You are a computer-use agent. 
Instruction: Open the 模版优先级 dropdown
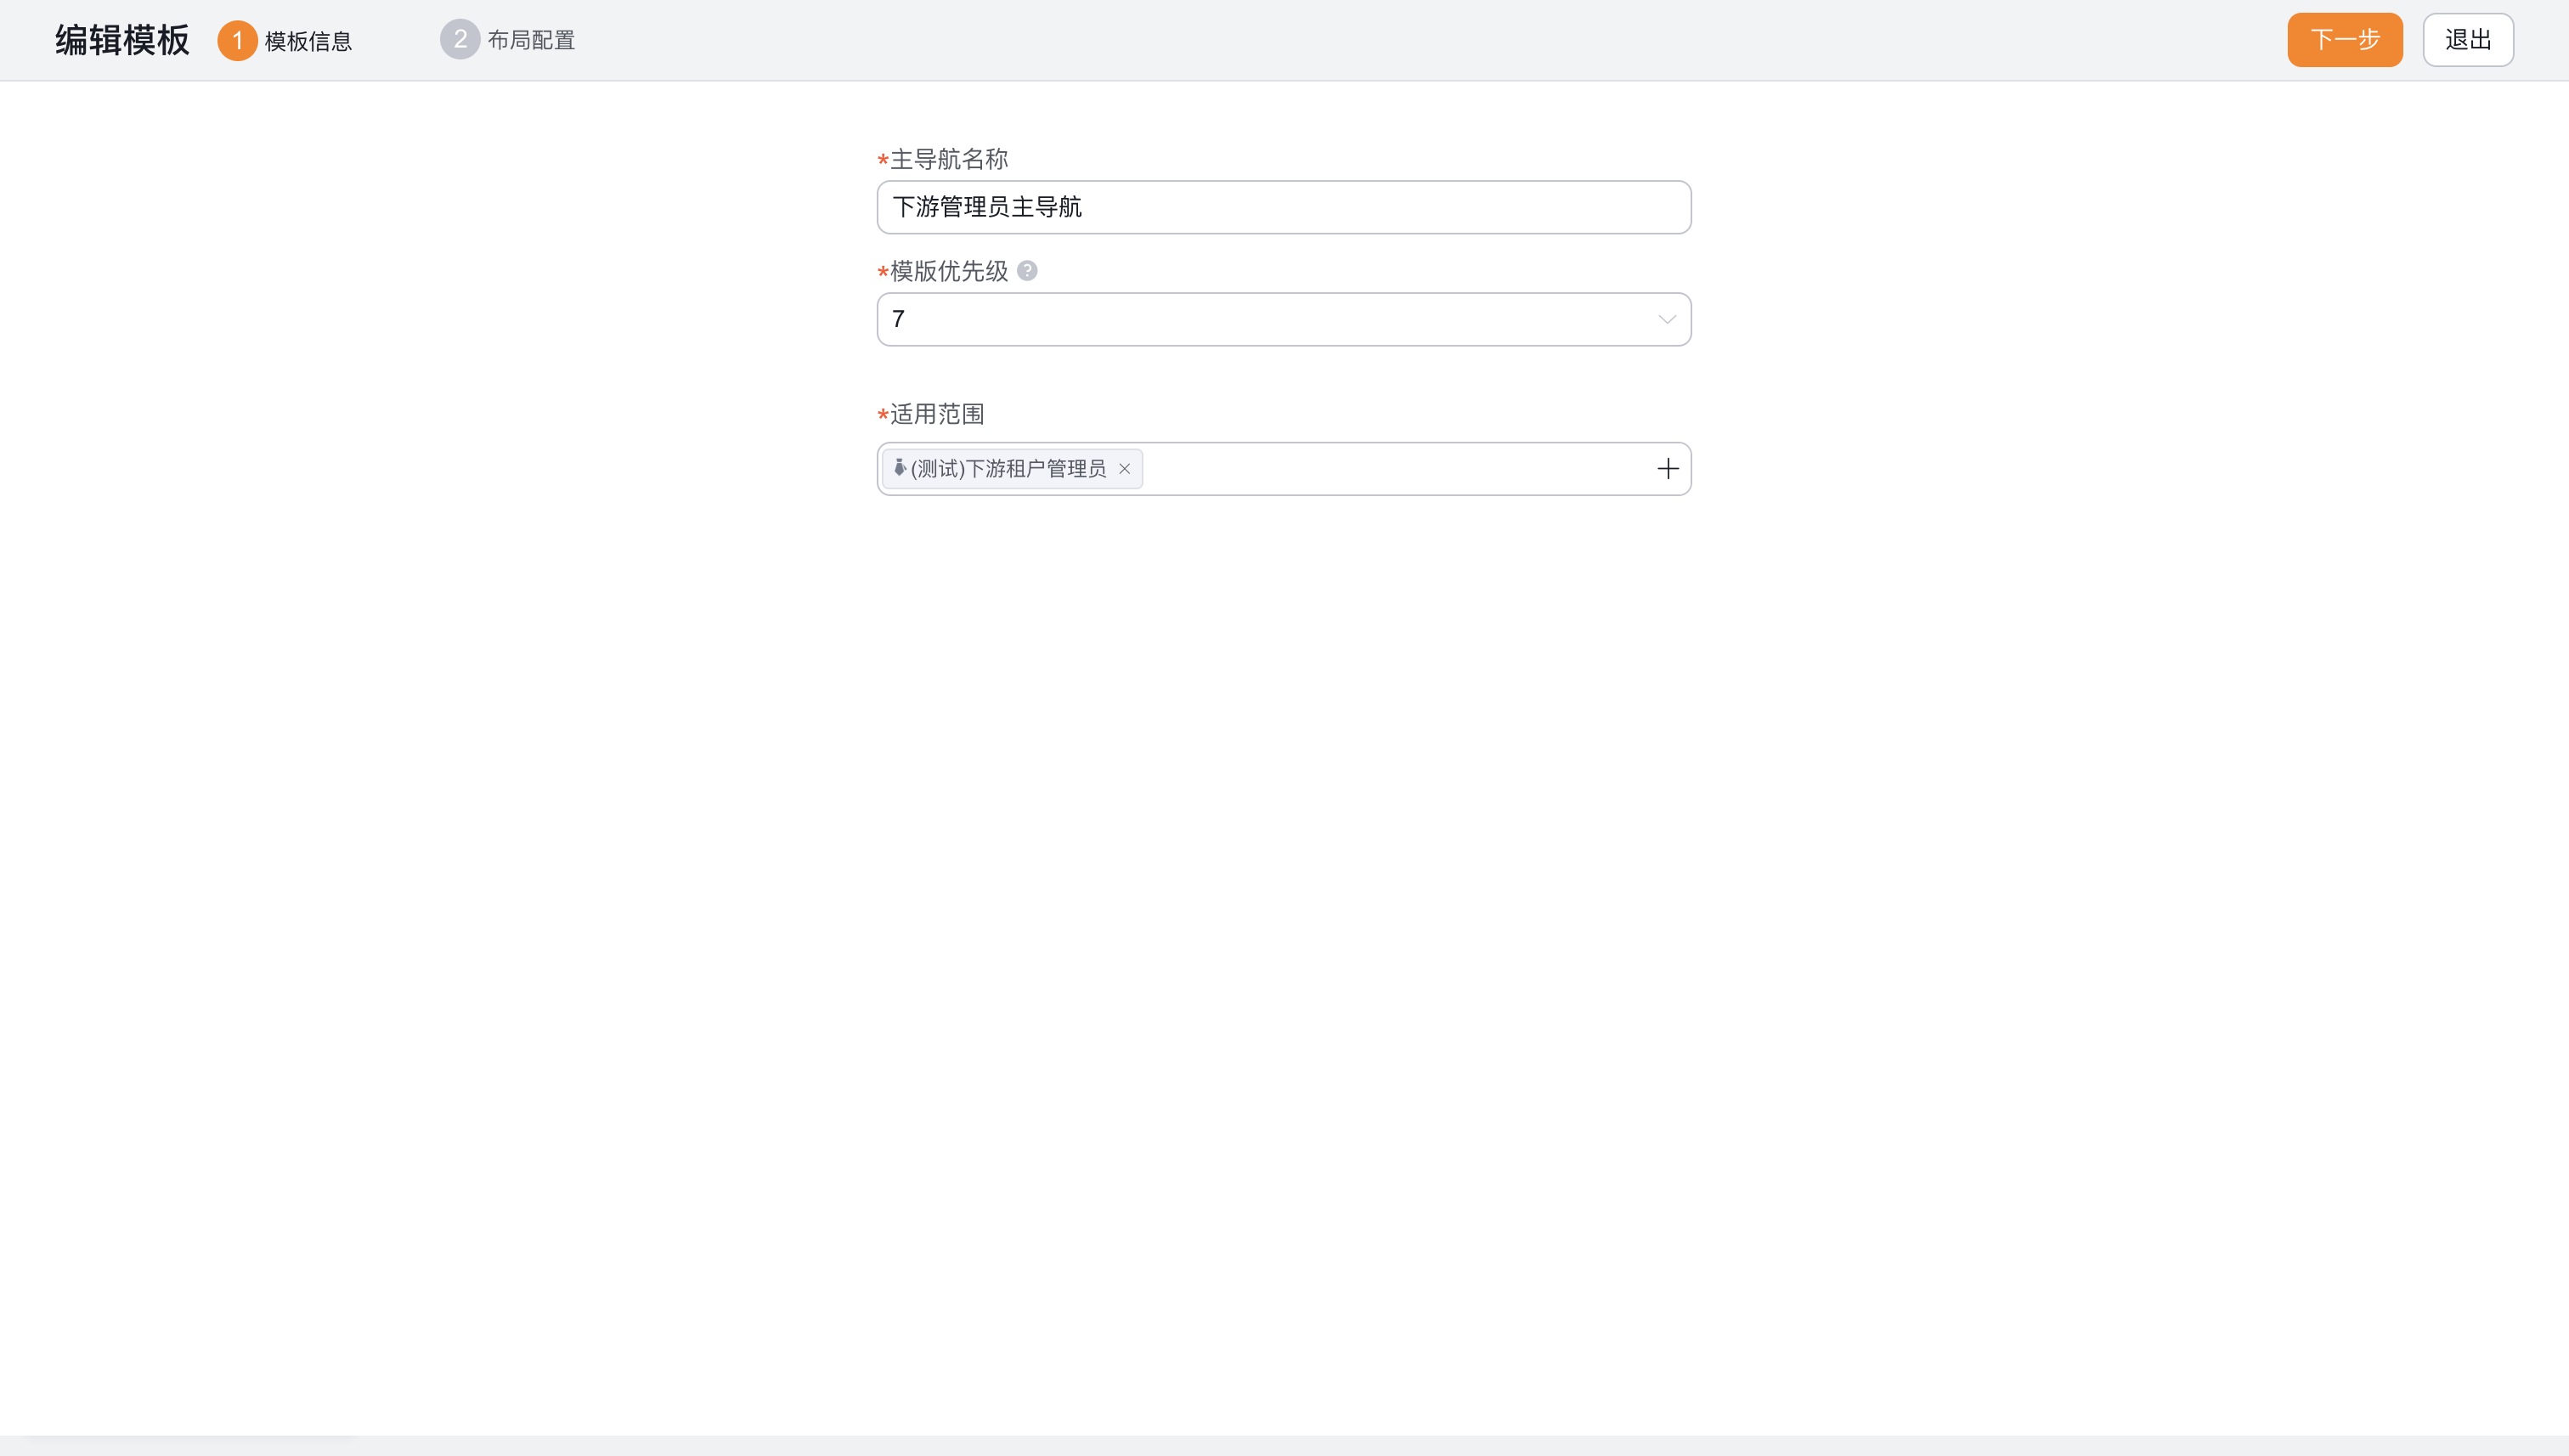click(1283, 319)
